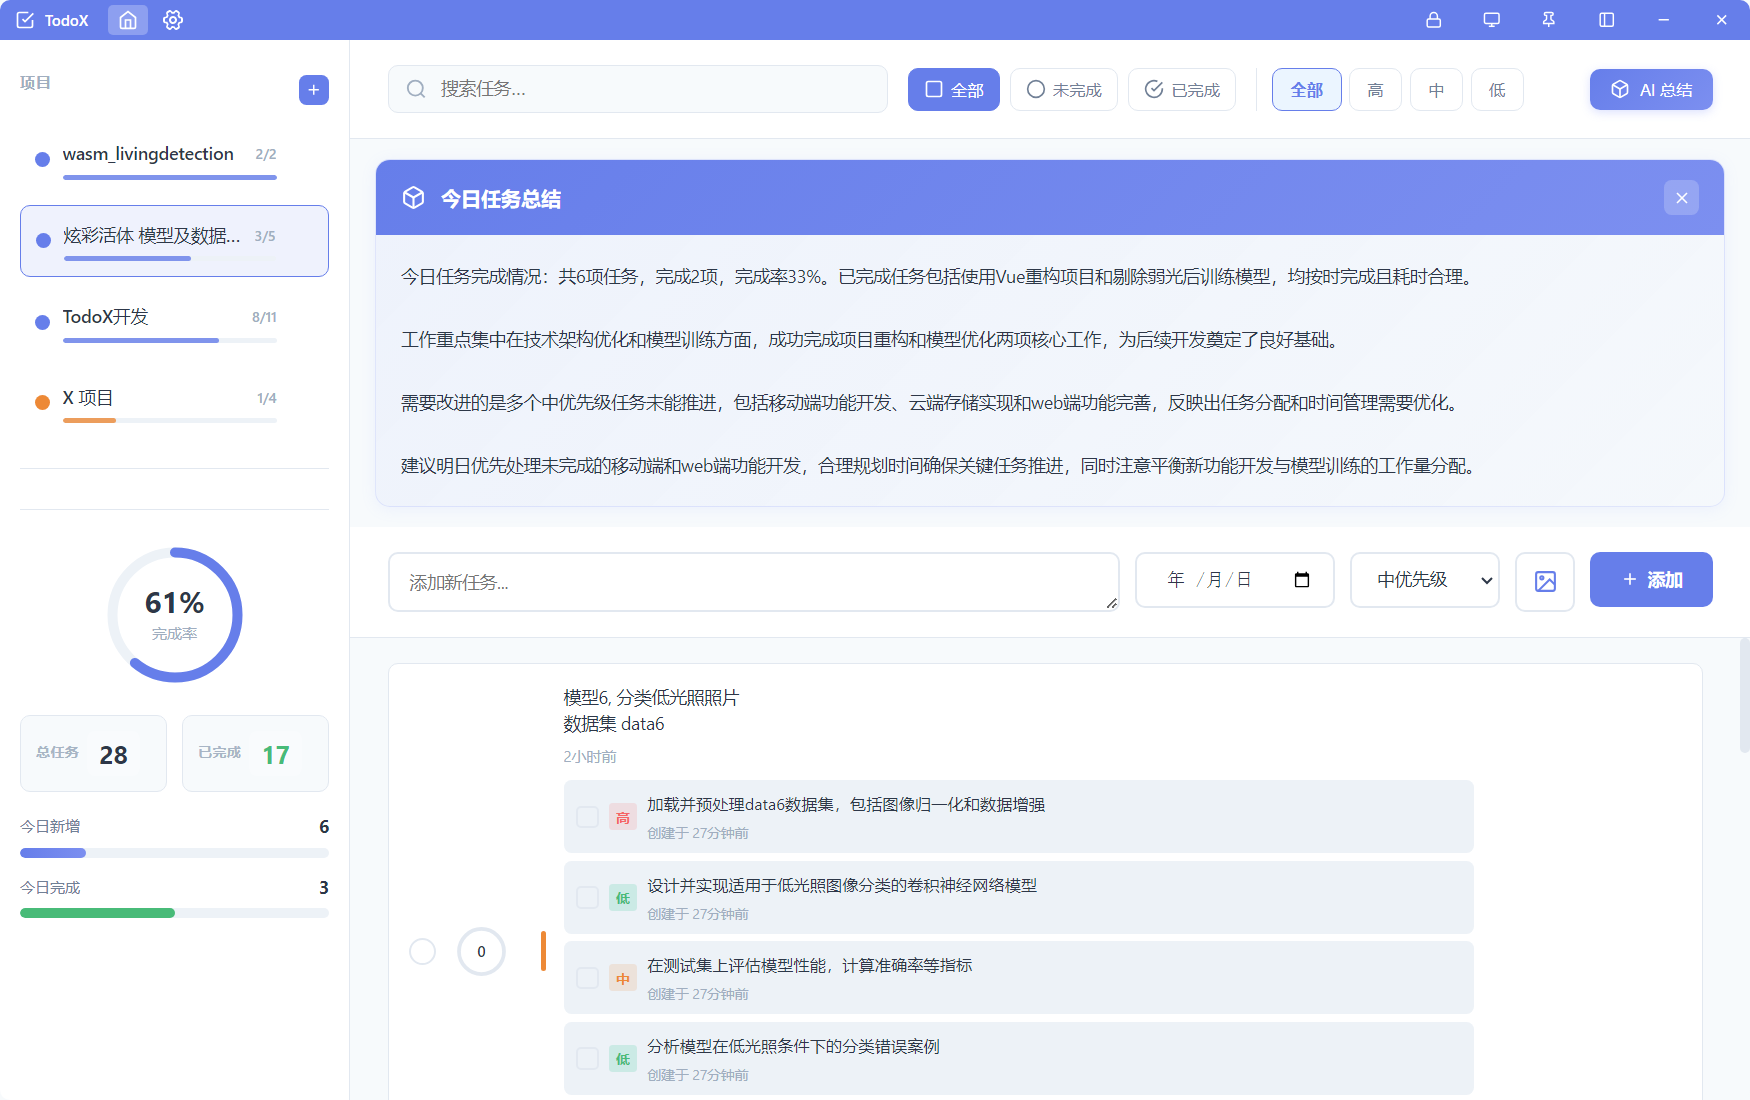Check off the data6 preprocessing task
The image size is (1750, 1100).
click(587, 816)
